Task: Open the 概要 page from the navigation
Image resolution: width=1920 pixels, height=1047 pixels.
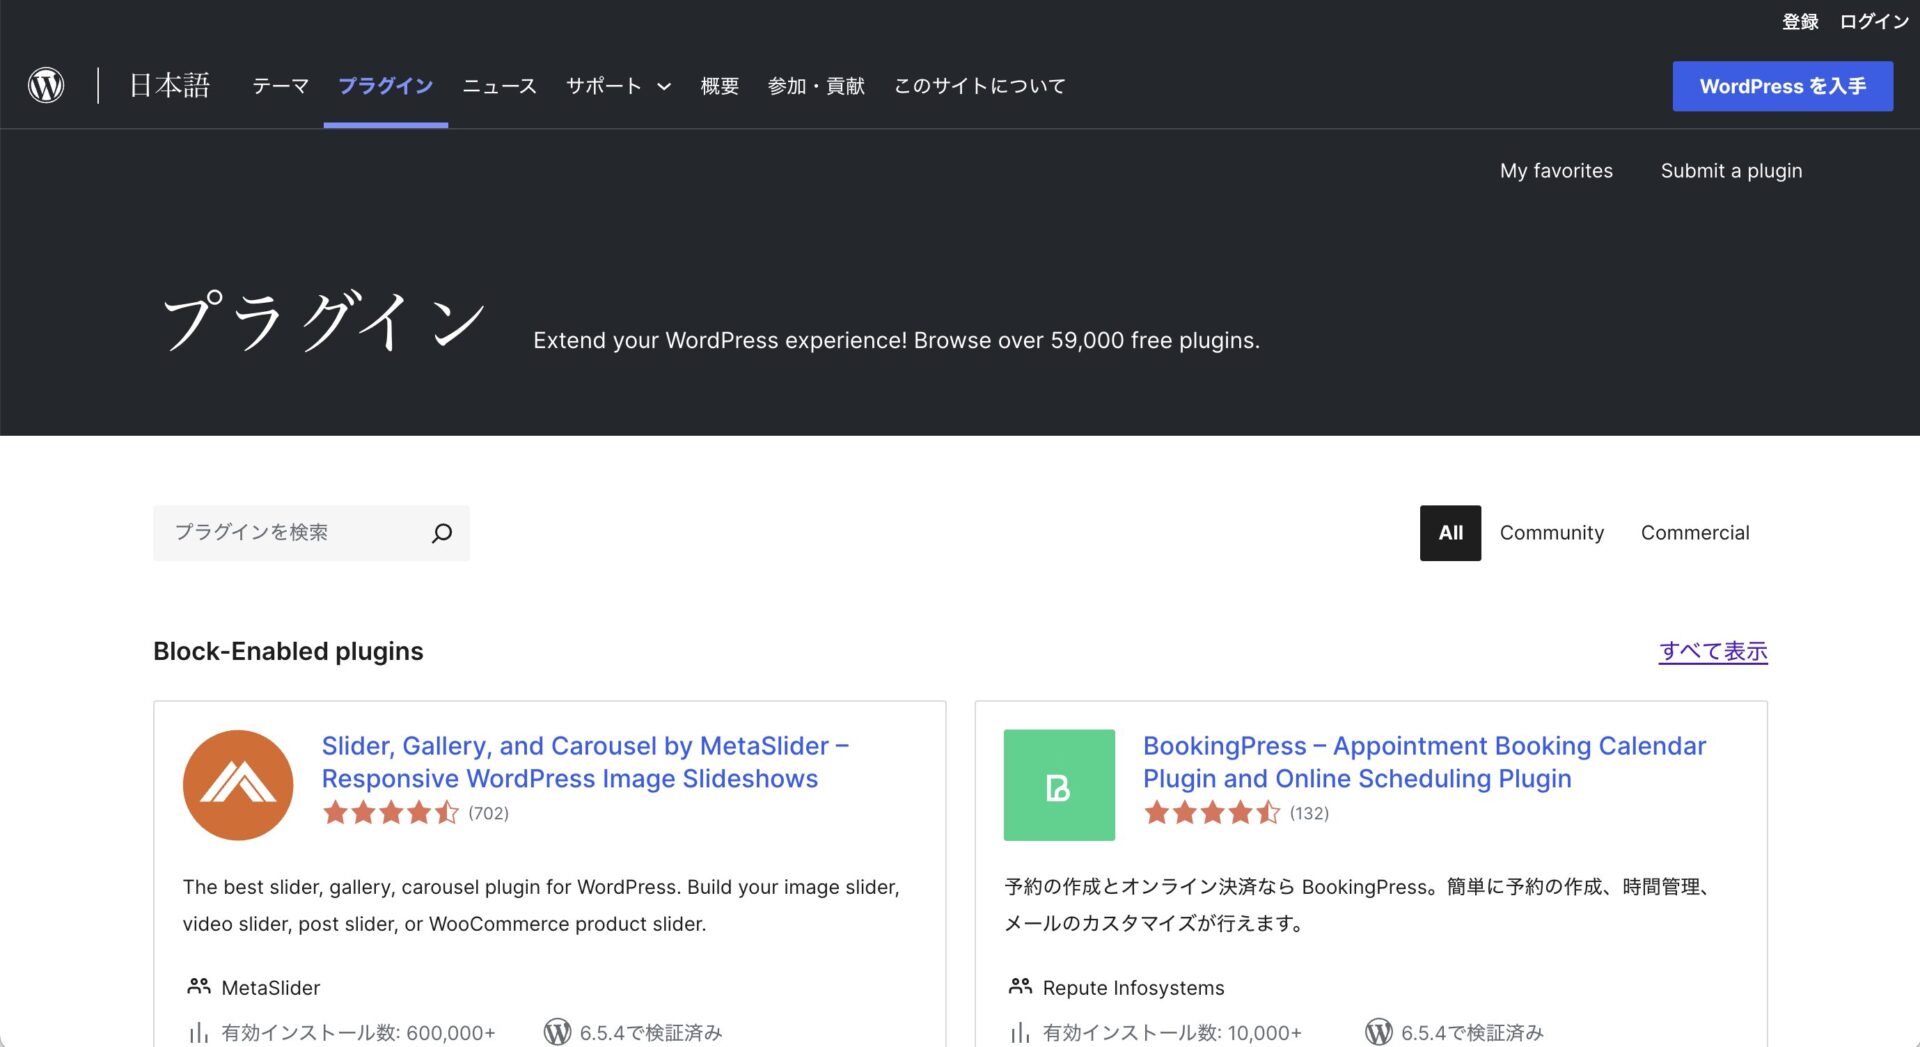Action: click(719, 87)
